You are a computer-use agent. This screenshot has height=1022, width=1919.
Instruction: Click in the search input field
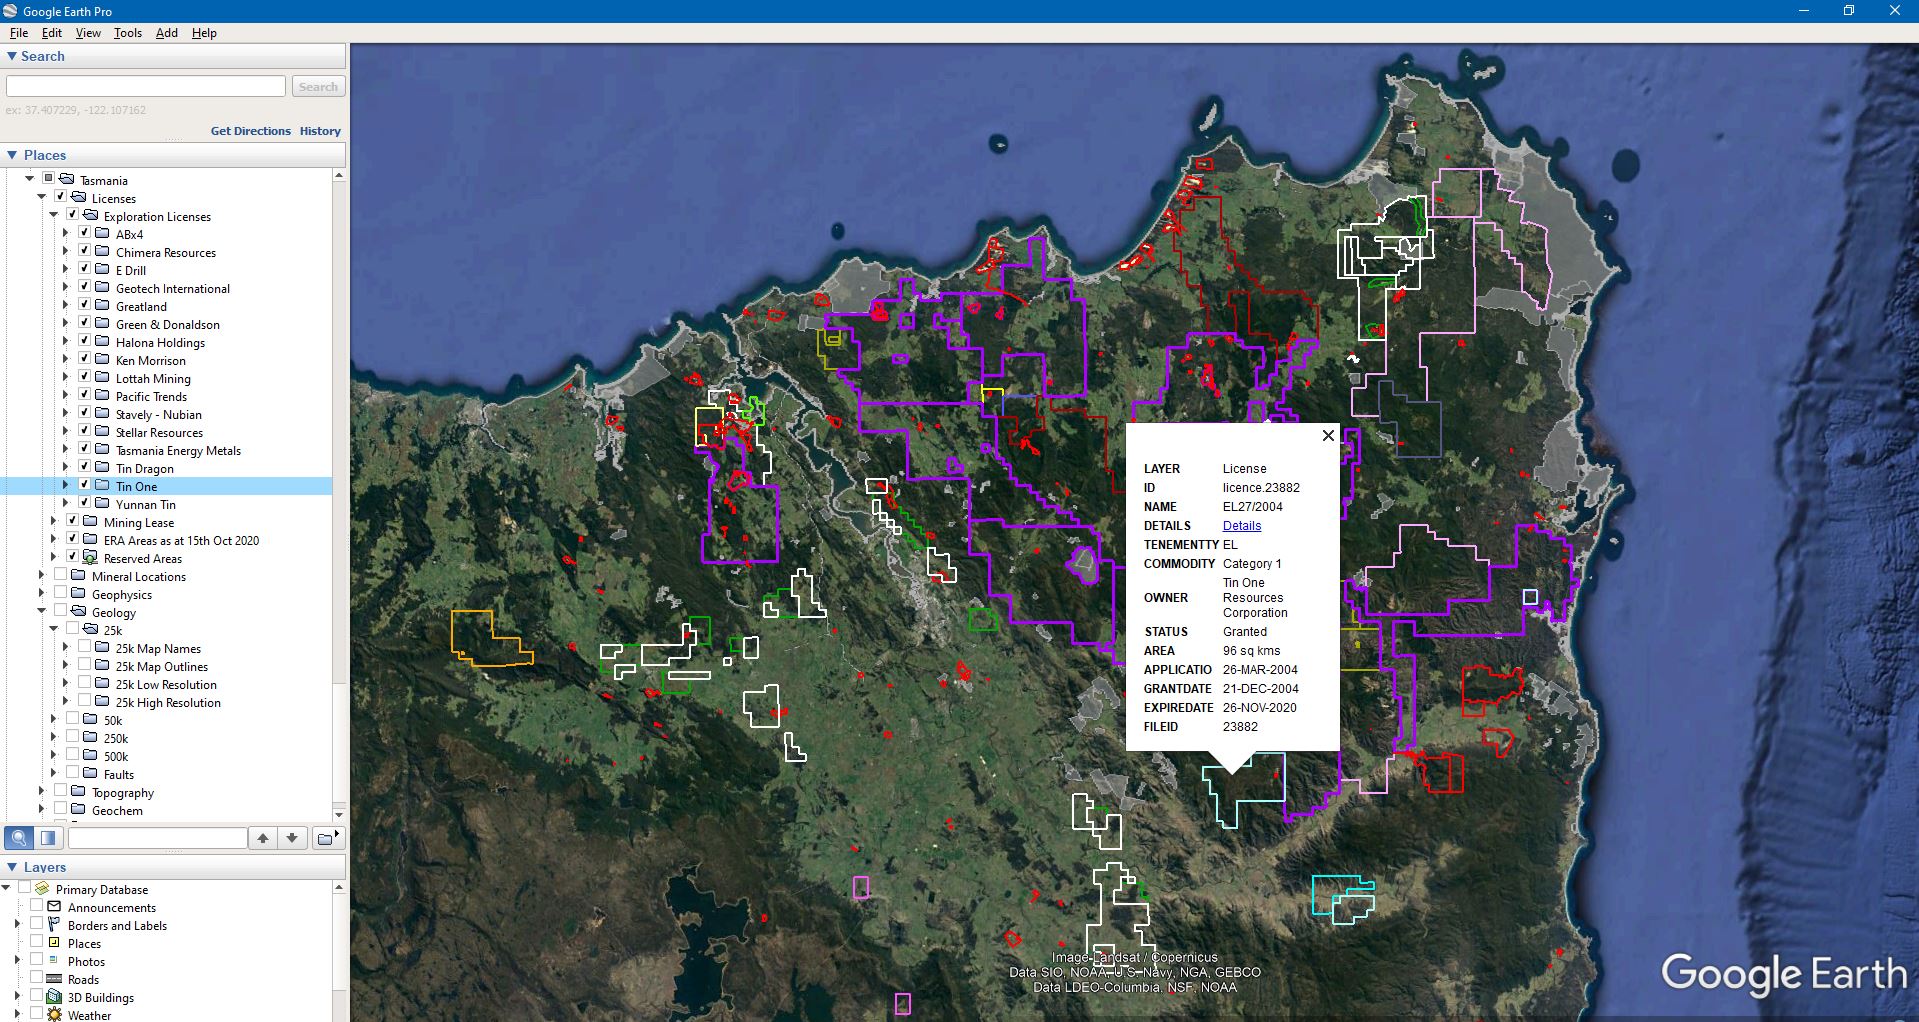pyautogui.click(x=146, y=87)
